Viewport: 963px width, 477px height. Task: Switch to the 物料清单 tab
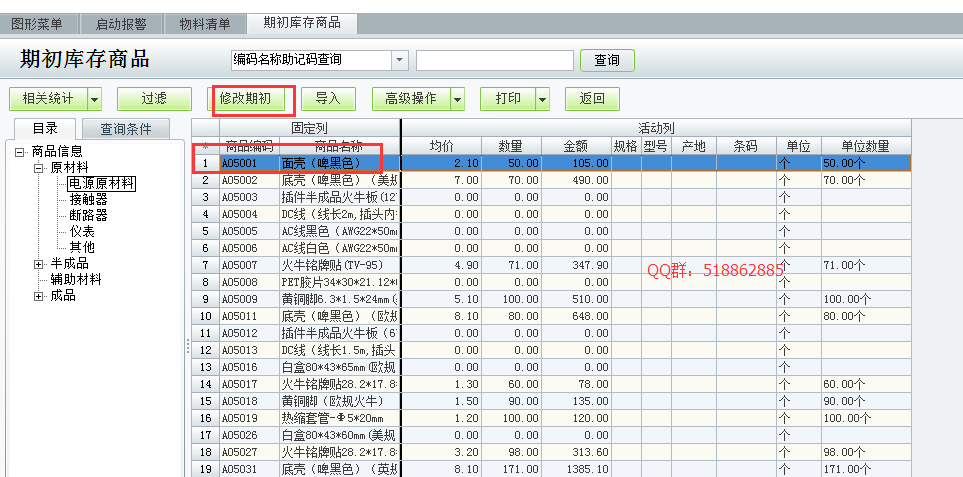(x=204, y=23)
